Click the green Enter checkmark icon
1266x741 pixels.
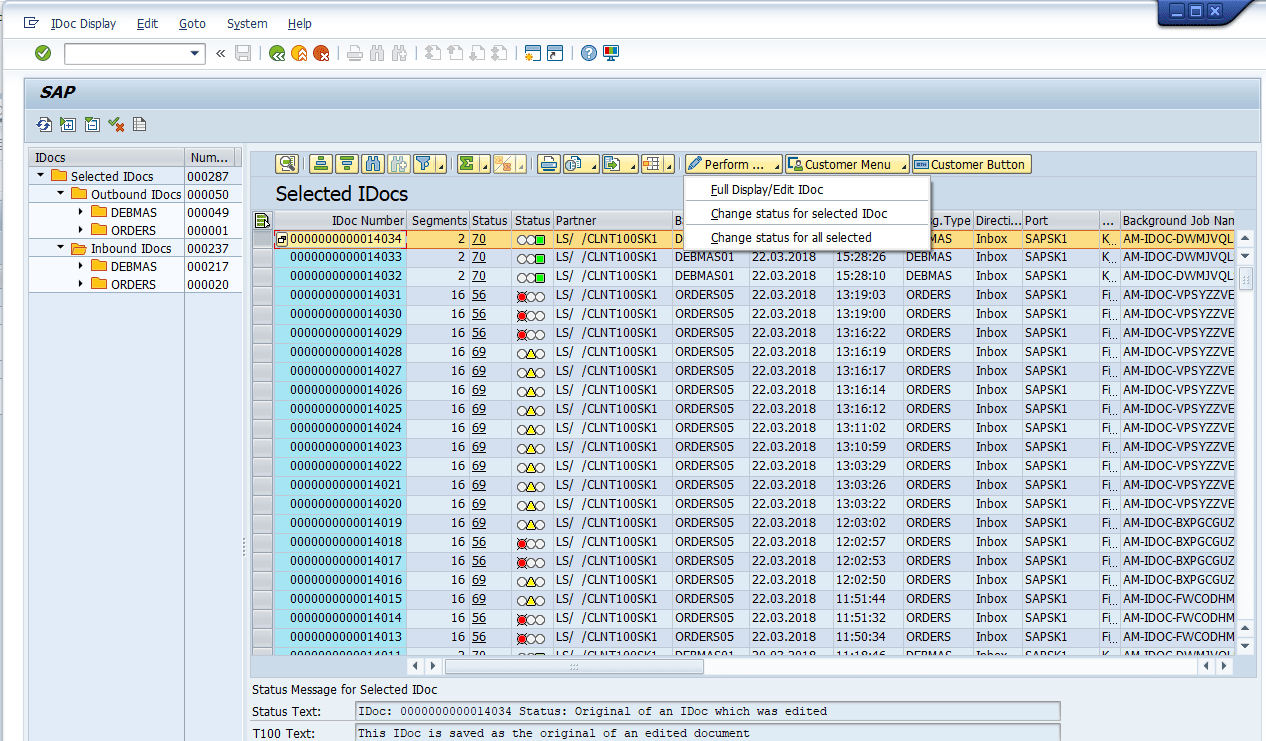(43, 53)
